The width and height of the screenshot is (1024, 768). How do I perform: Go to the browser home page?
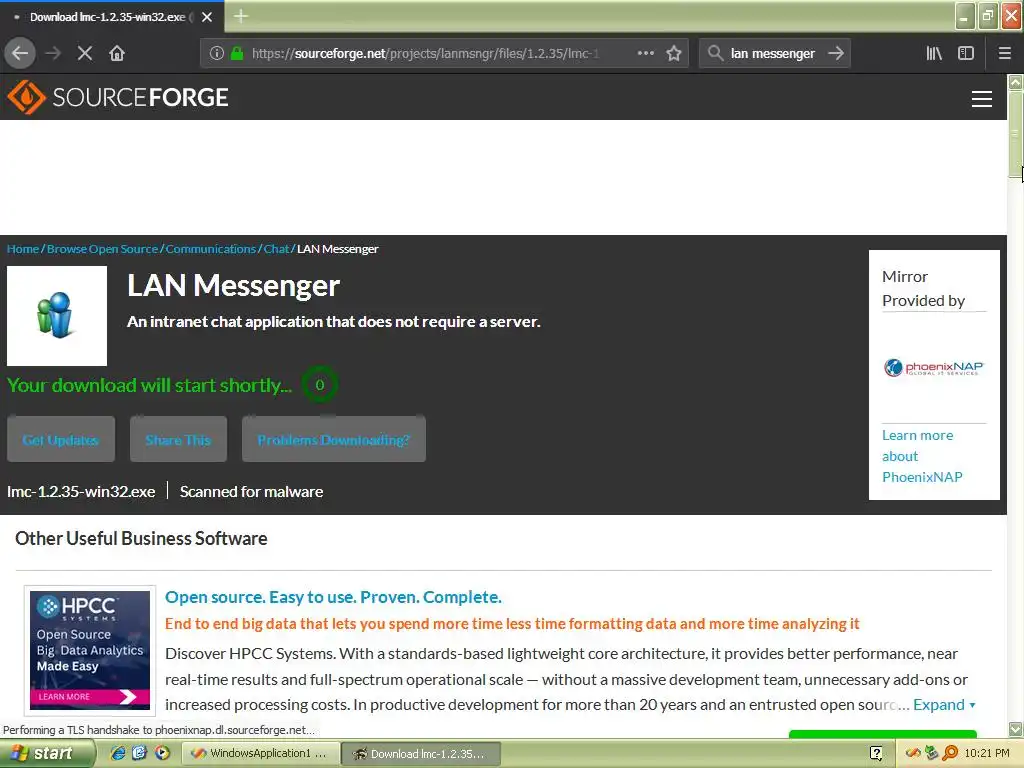pos(117,53)
